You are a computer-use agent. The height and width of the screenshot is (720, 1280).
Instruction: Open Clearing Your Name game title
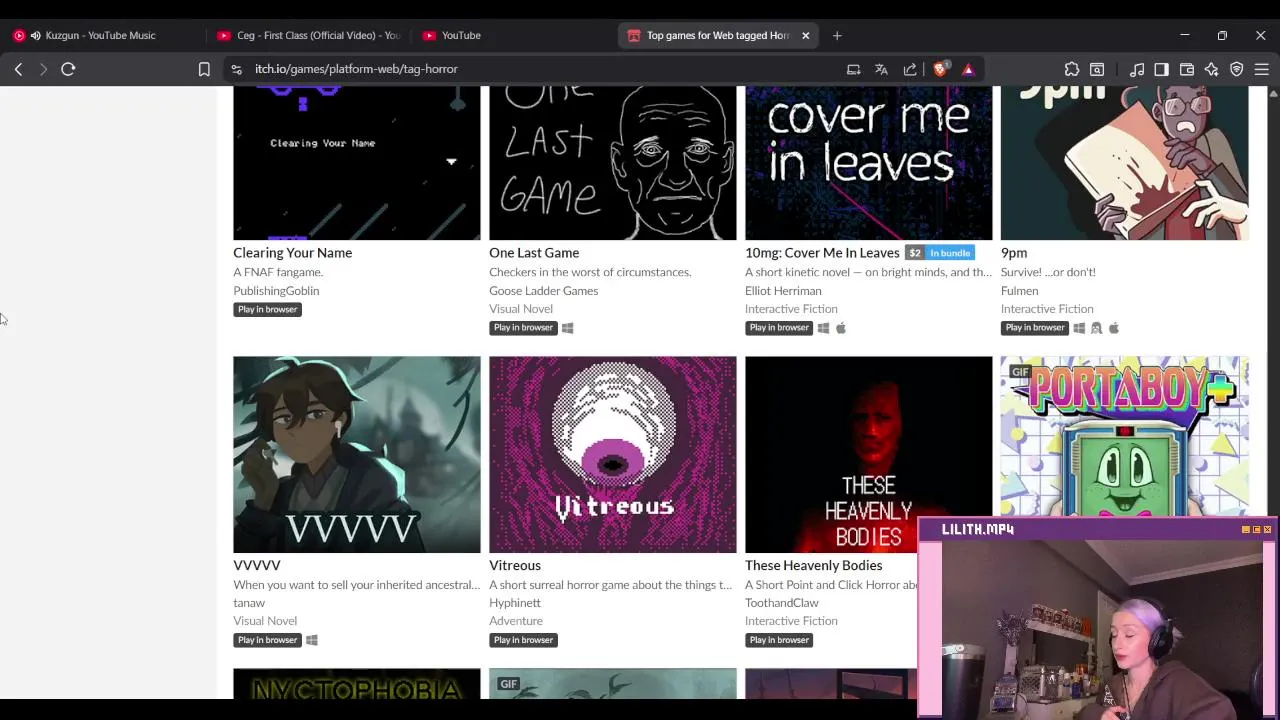coord(292,253)
